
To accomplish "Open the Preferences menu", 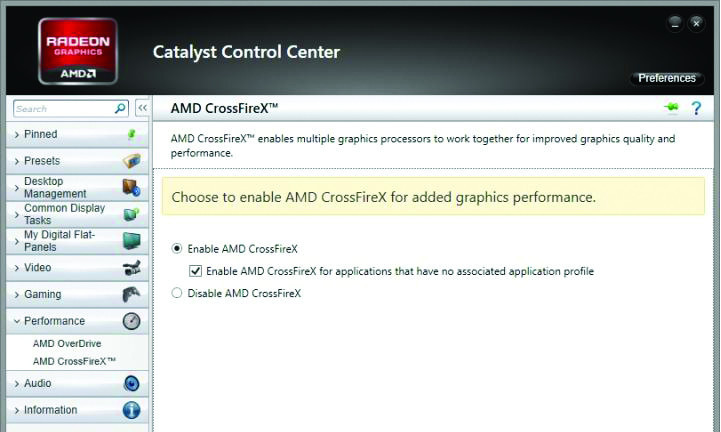I will [x=666, y=78].
